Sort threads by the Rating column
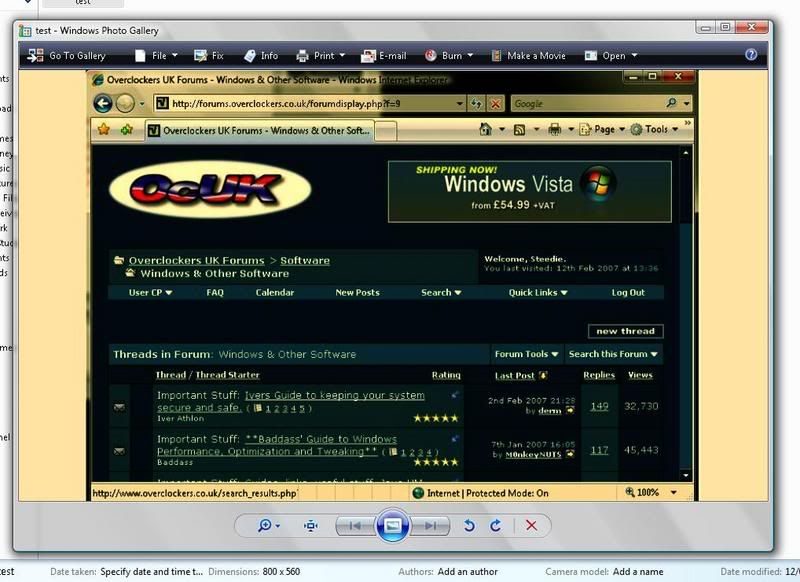This screenshot has width=800, height=582. [x=446, y=375]
